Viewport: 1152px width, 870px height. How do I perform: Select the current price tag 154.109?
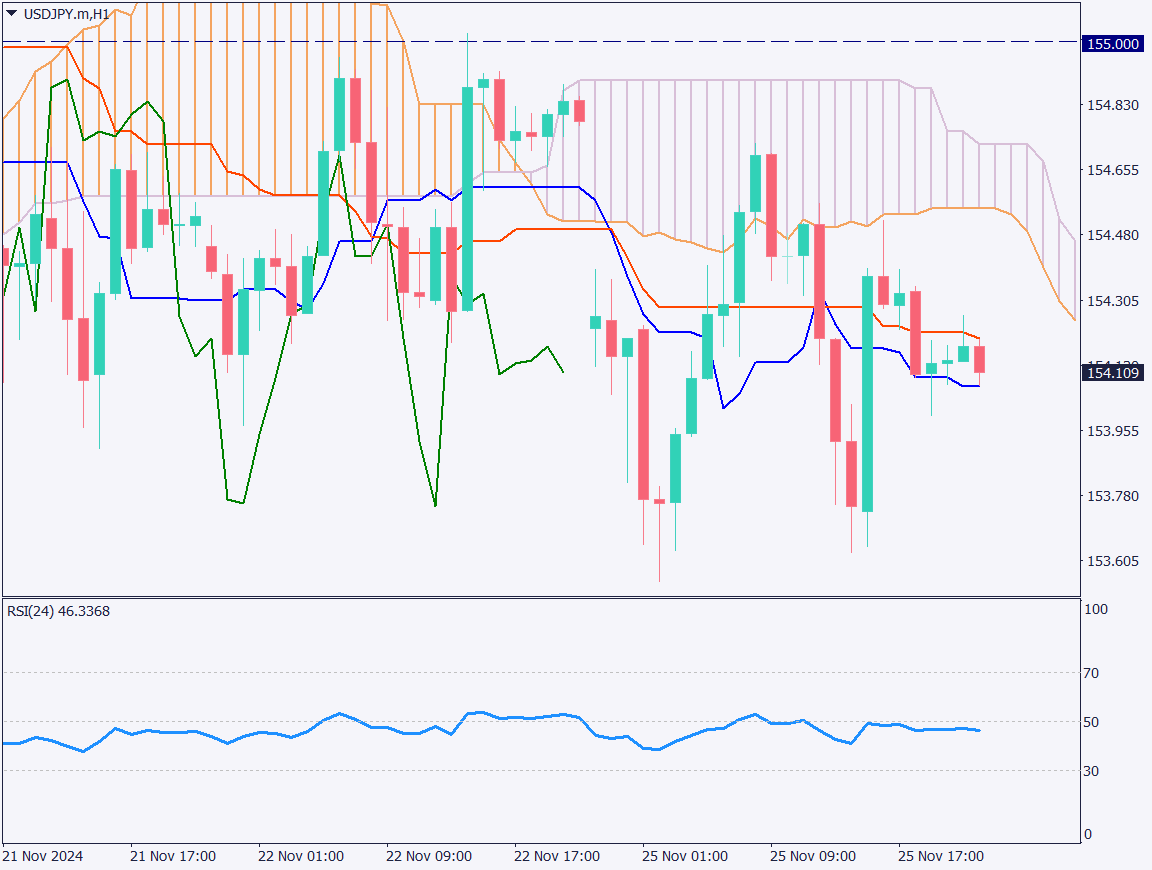click(1112, 373)
